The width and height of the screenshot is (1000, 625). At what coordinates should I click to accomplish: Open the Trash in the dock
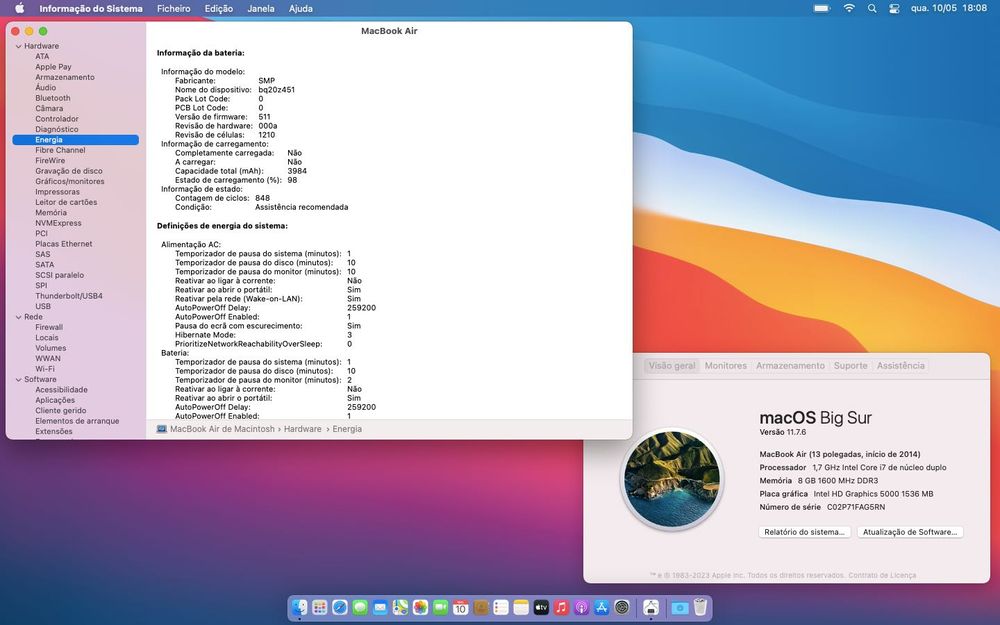pos(700,608)
